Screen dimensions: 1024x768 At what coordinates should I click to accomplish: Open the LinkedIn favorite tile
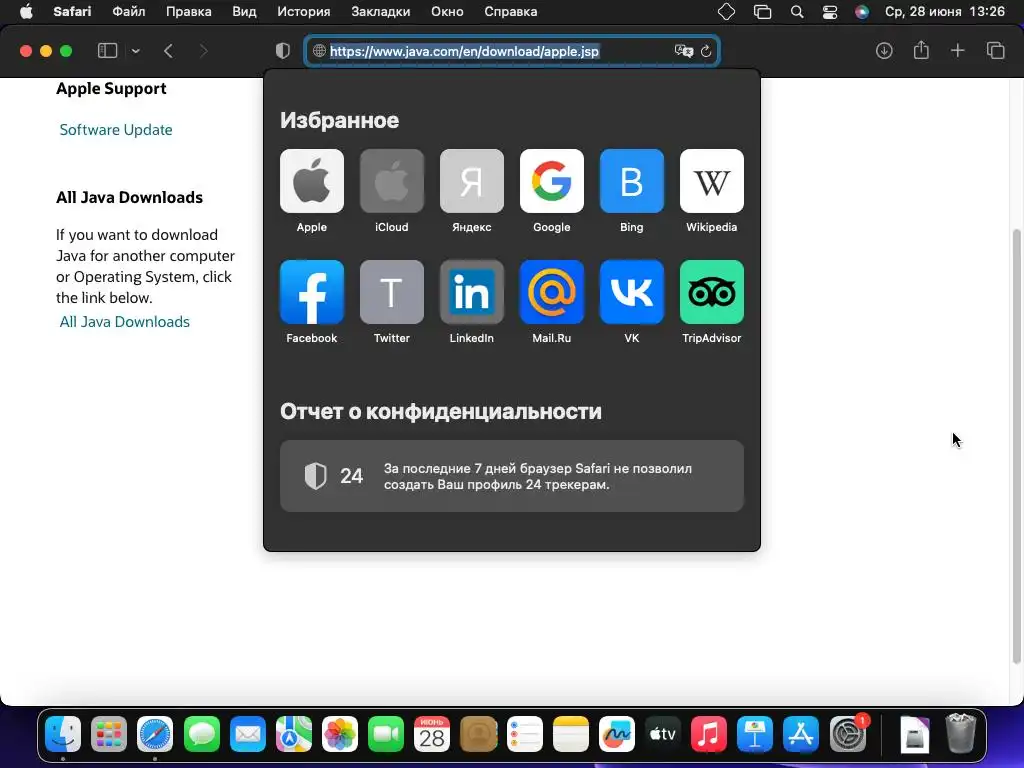472,292
